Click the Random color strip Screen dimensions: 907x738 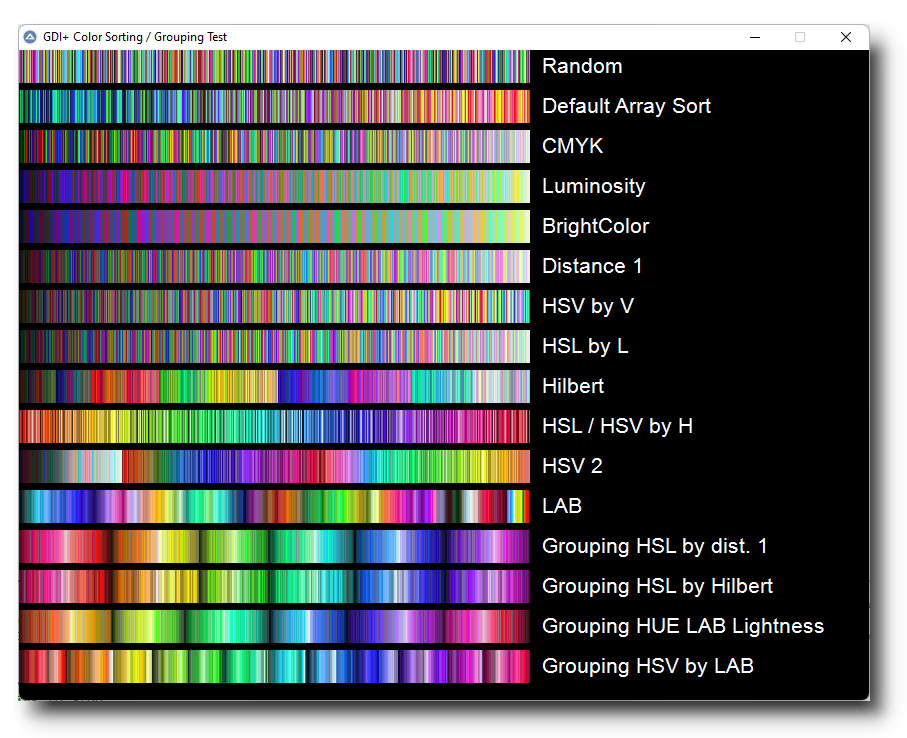click(x=274, y=67)
